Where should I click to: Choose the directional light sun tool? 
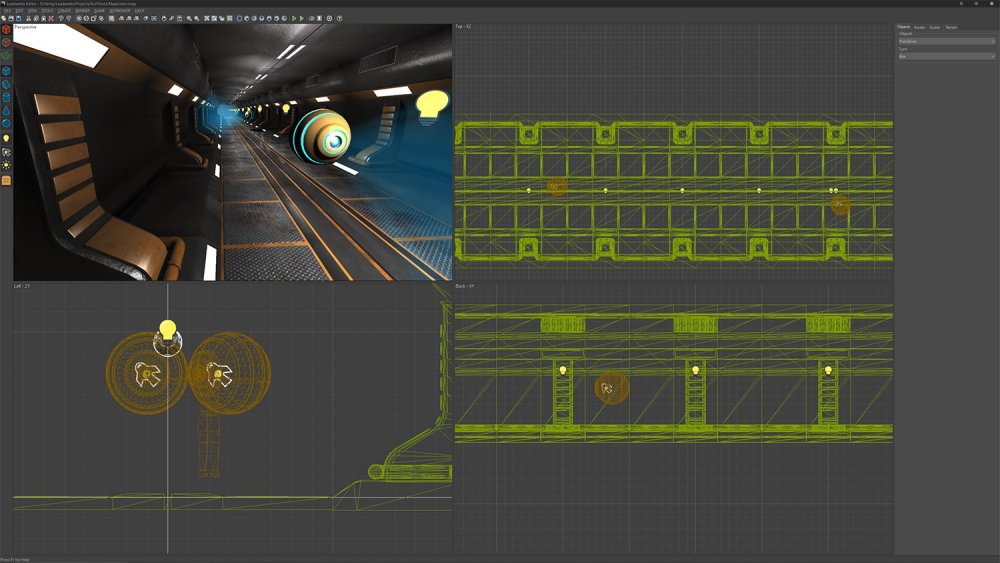coord(6,165)
